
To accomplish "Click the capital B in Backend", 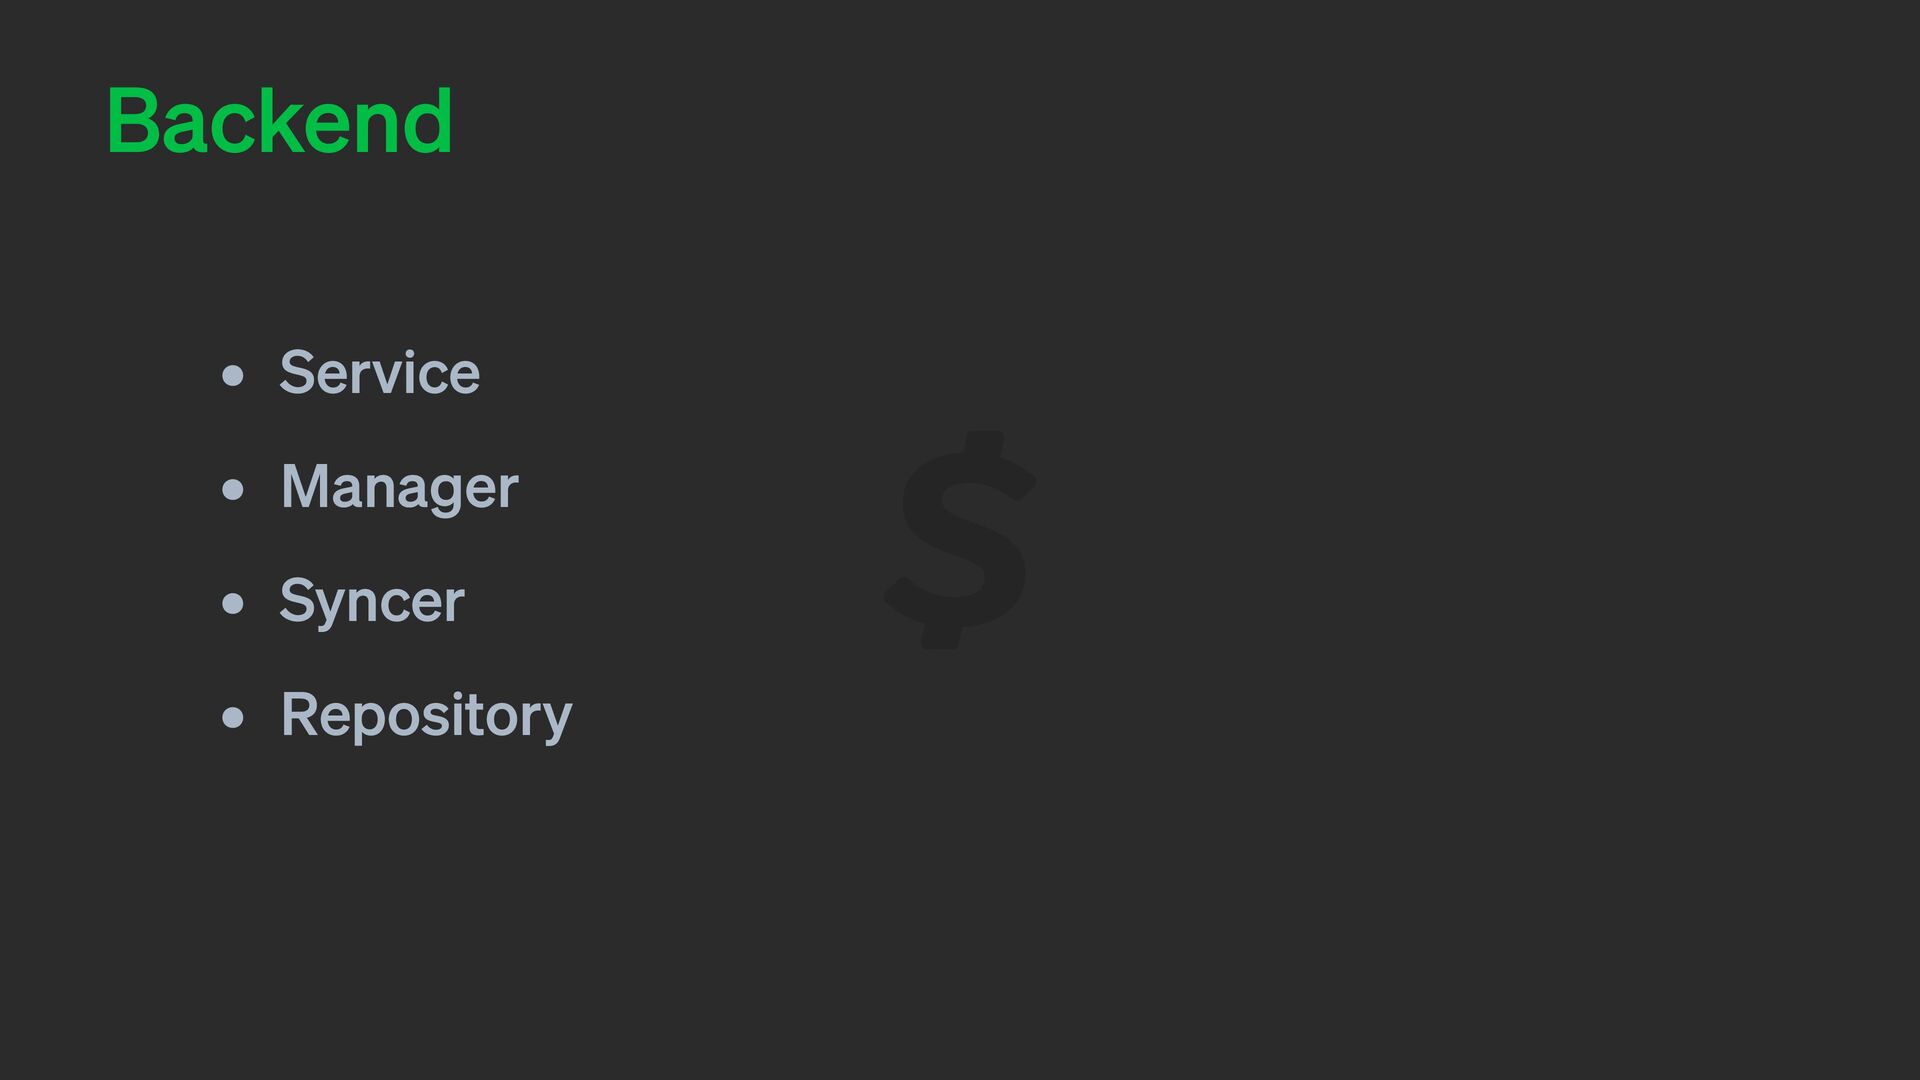I will click(133, 122).
